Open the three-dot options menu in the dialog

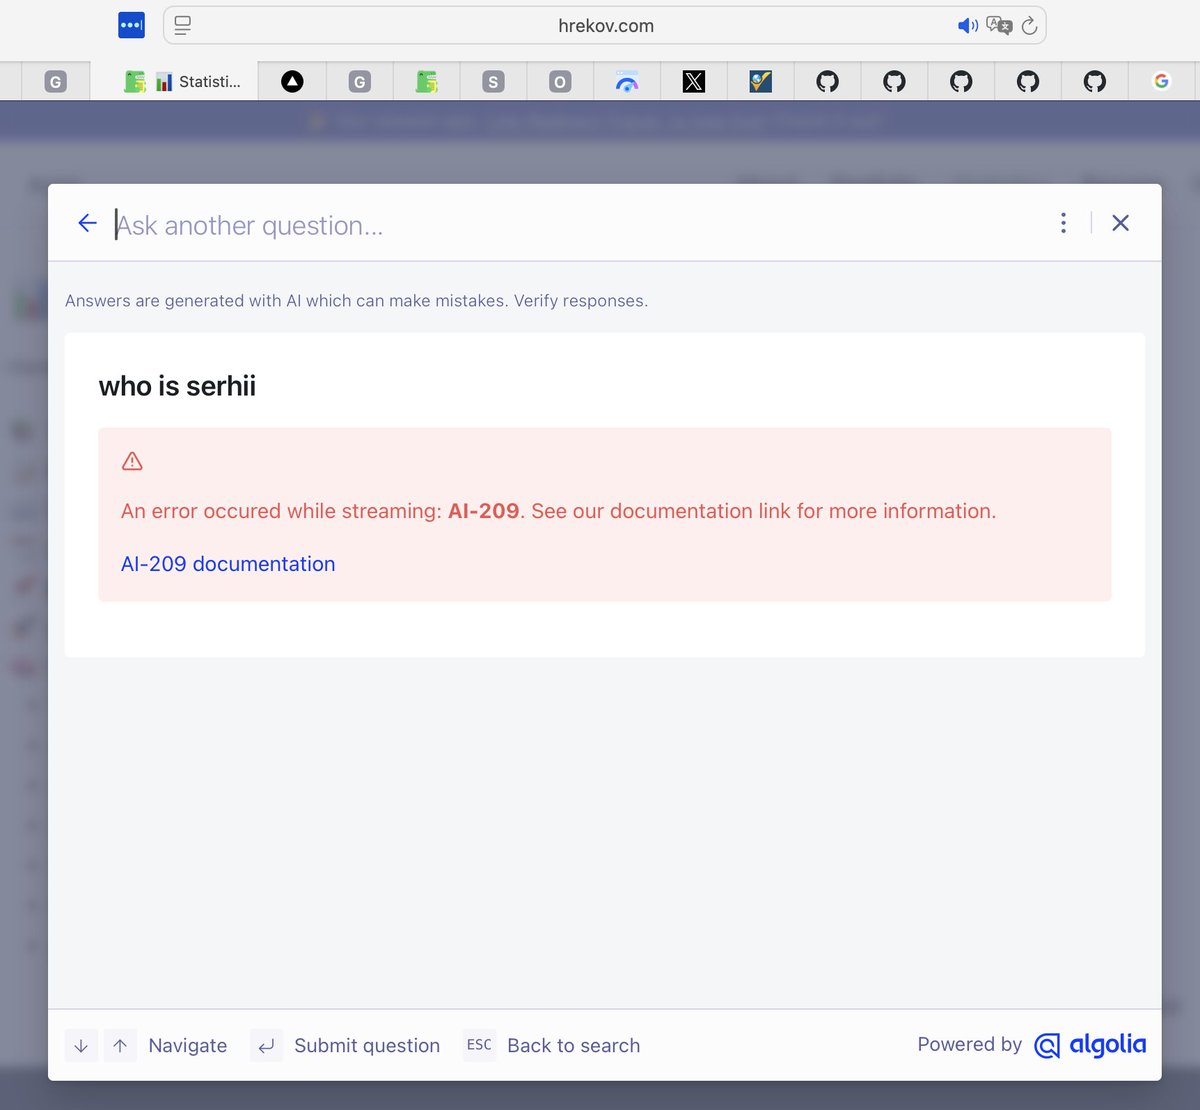point(1063,223)
